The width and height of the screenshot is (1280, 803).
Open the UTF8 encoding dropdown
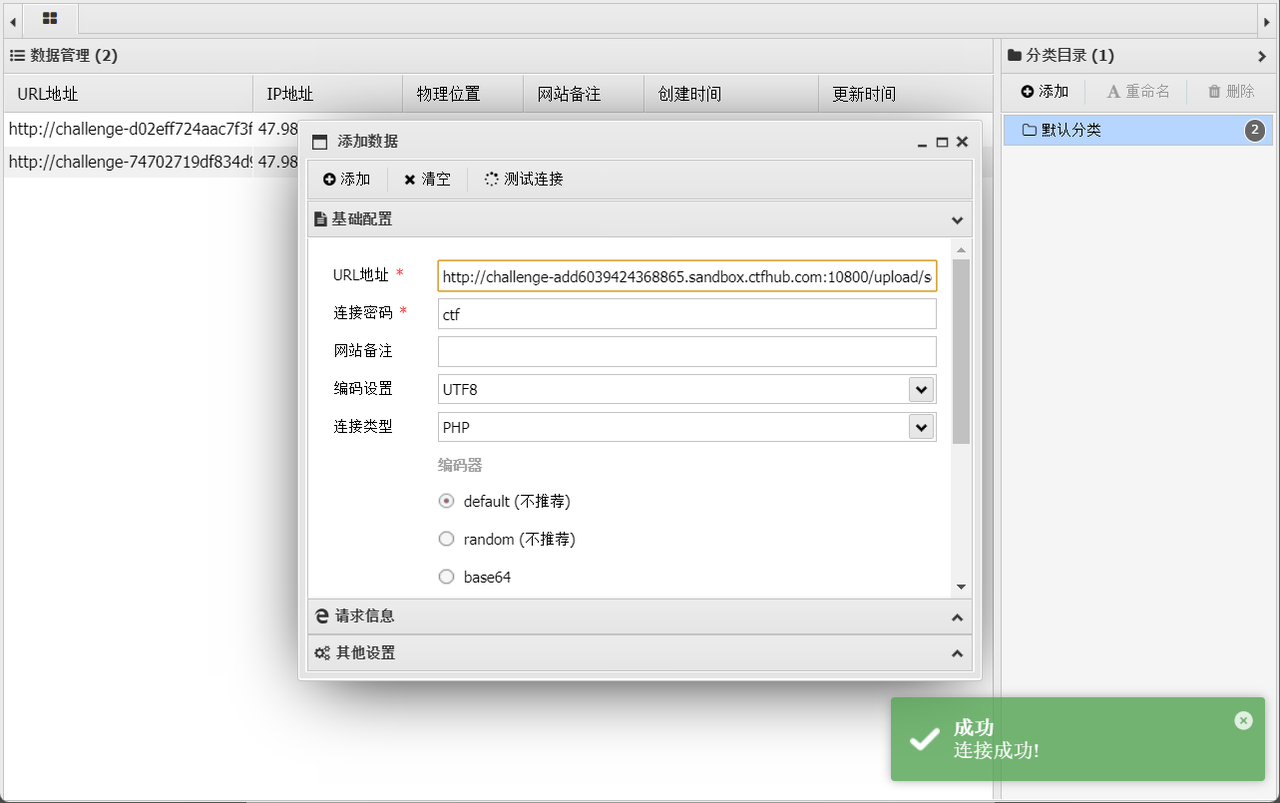pyautogui.click(x=921, y=389)
